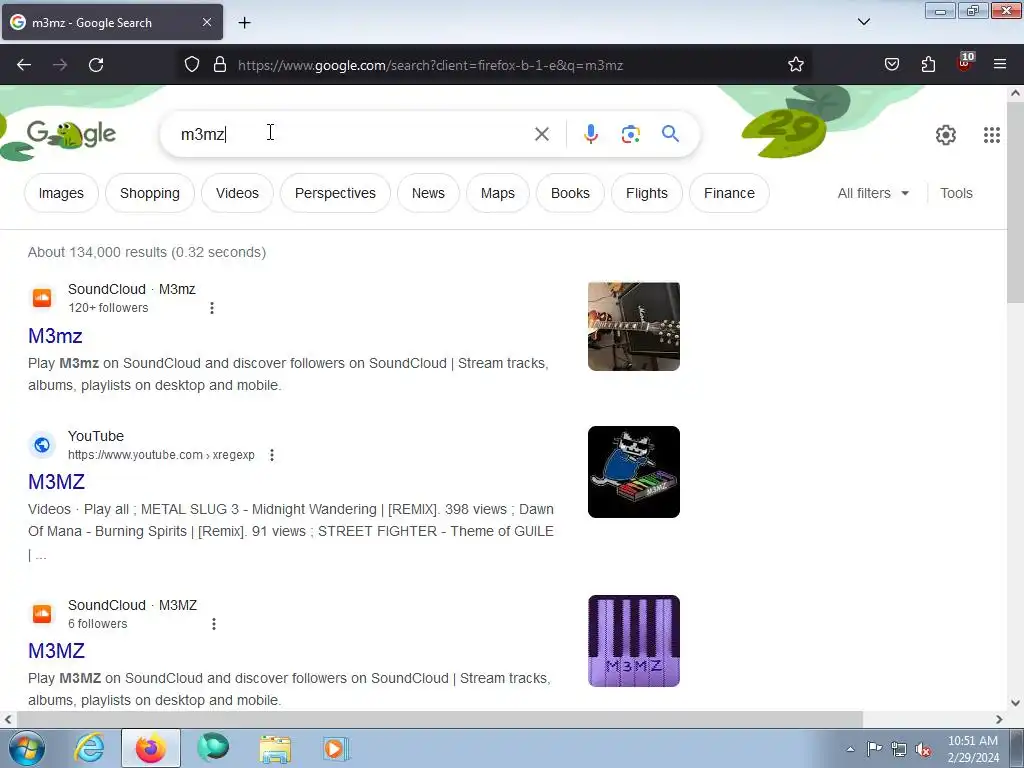Open file explorer folder on taskbar

coord(275,748)
